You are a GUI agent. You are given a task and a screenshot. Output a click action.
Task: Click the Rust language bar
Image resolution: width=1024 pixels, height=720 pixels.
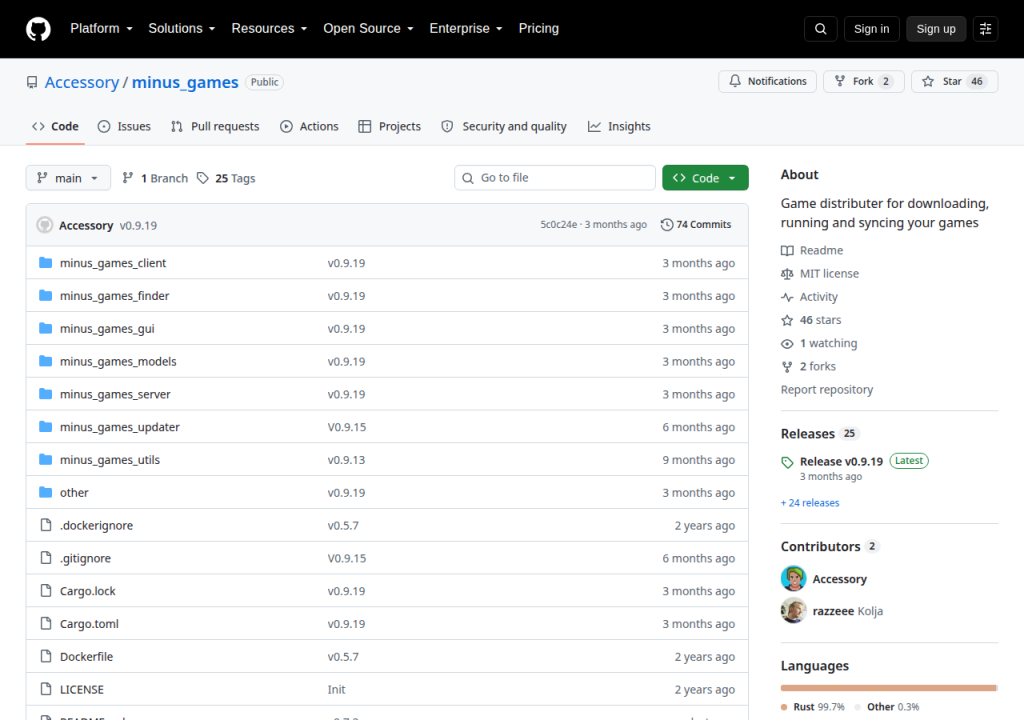point(888,688)
